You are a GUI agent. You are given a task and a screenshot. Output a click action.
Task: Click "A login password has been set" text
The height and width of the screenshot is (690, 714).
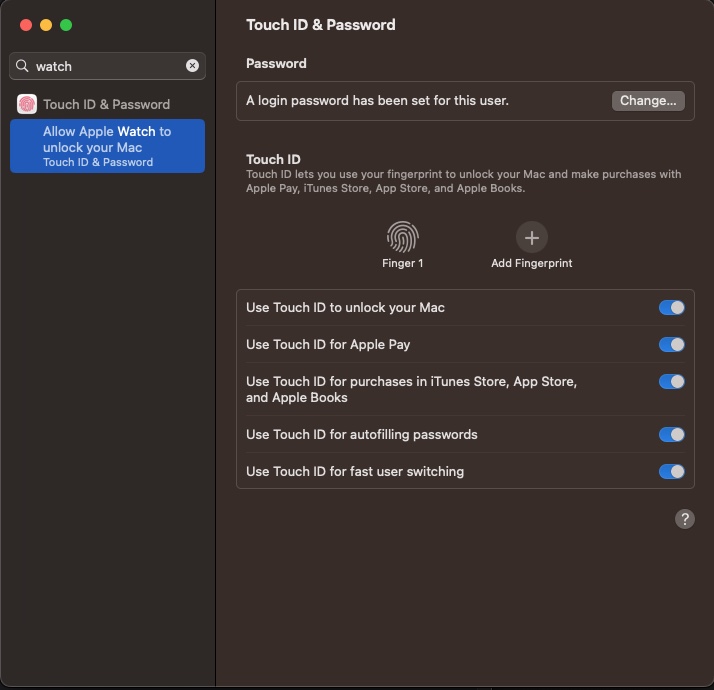[x=377, y=100]
